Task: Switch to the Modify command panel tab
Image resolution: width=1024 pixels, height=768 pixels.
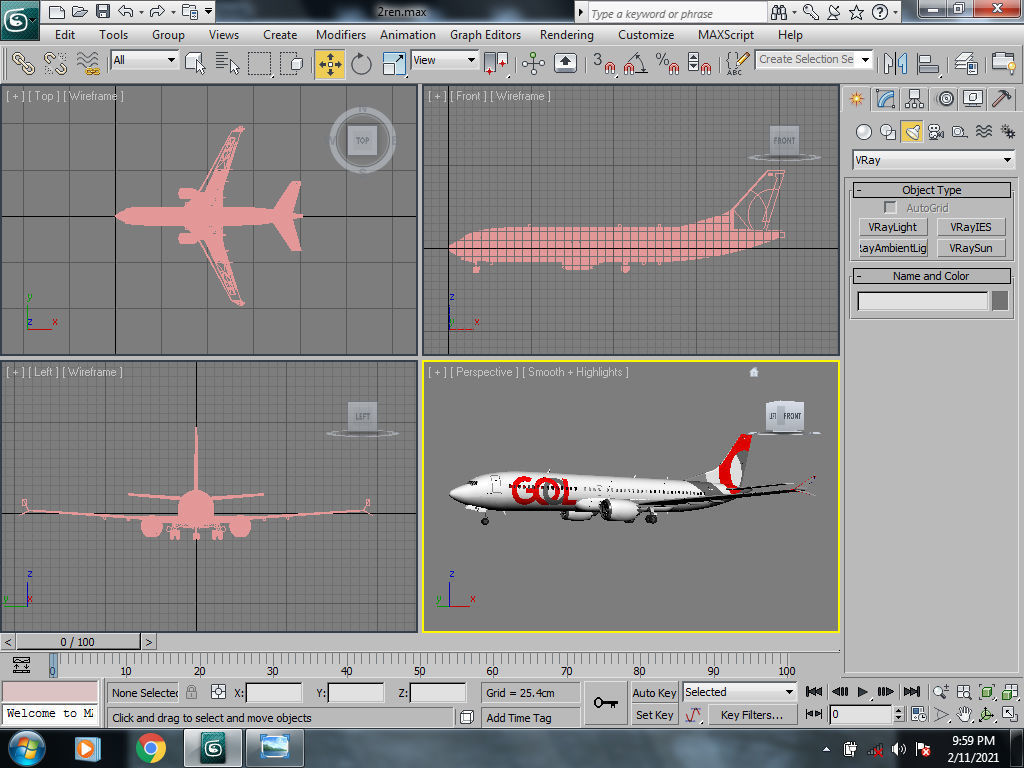Action: [x=885, y=99]
